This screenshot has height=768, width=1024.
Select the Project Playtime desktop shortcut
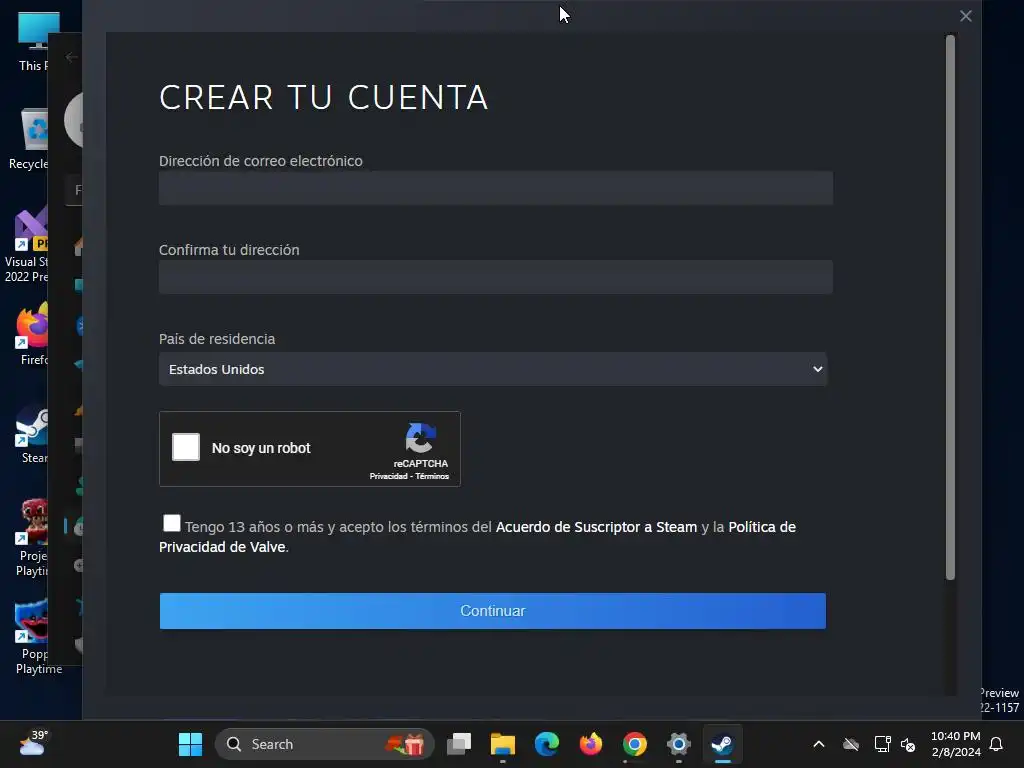tap(33, 538)
